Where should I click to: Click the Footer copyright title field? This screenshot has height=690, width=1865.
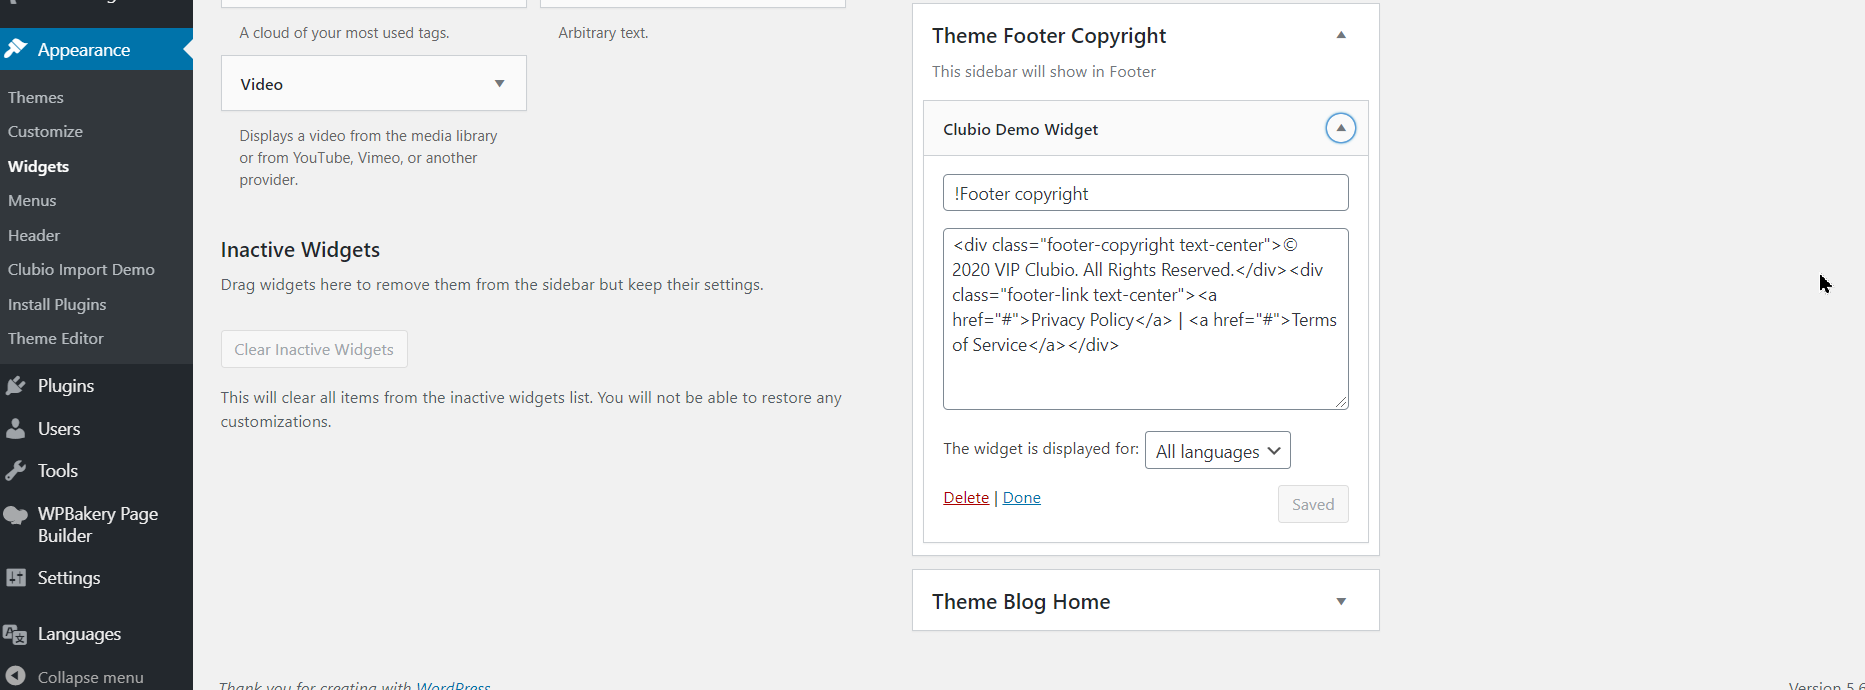point(1145,193)
